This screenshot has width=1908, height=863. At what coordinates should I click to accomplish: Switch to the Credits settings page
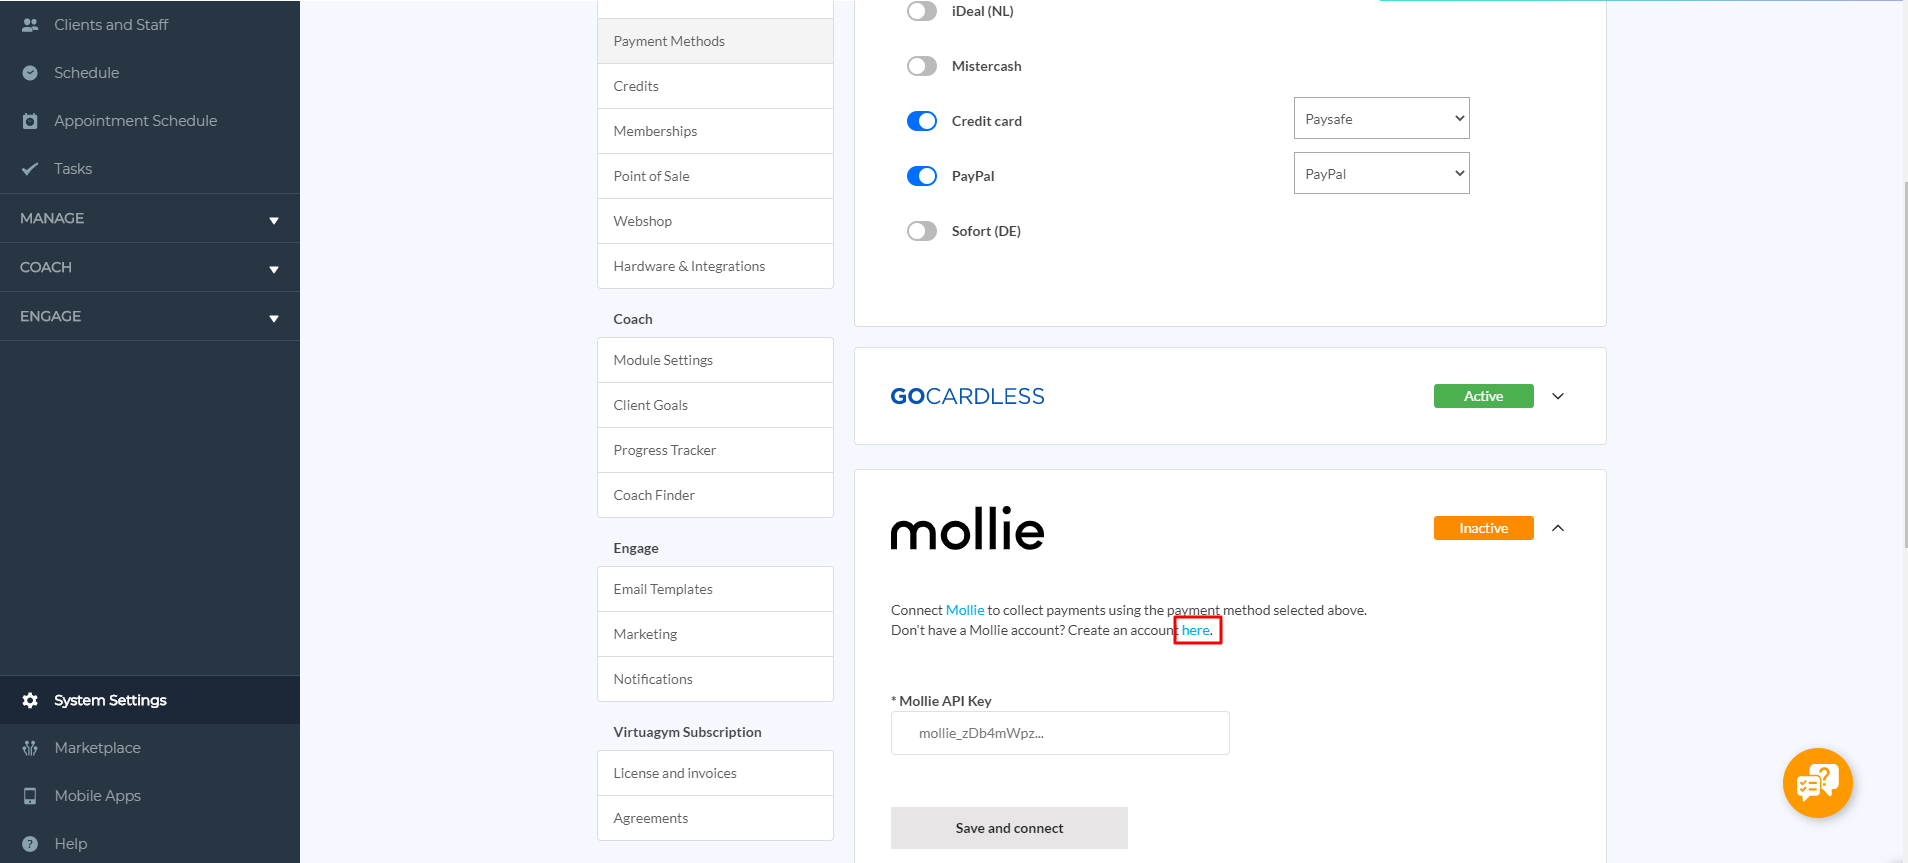635,86
